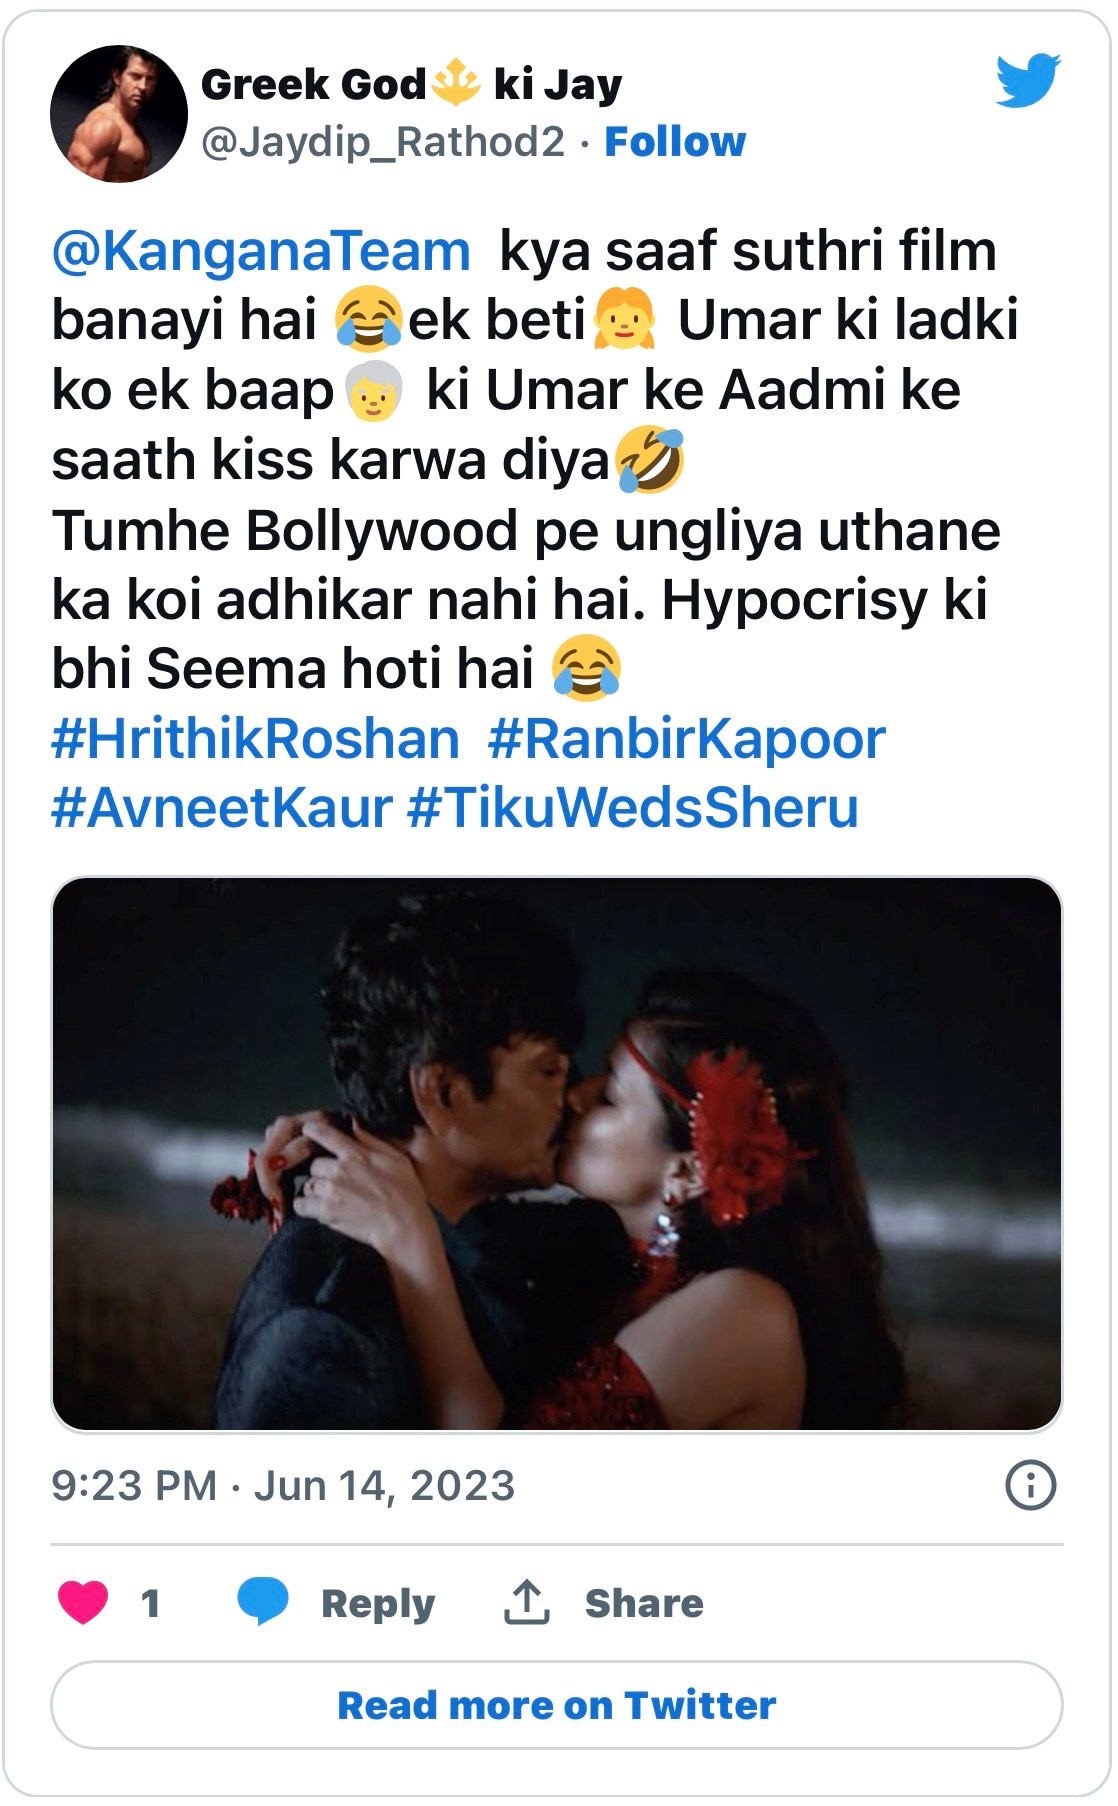The height and width of the screenshot is (1806, 1118).
Task: Click the like count number 1
Action: pos(151,1603)
